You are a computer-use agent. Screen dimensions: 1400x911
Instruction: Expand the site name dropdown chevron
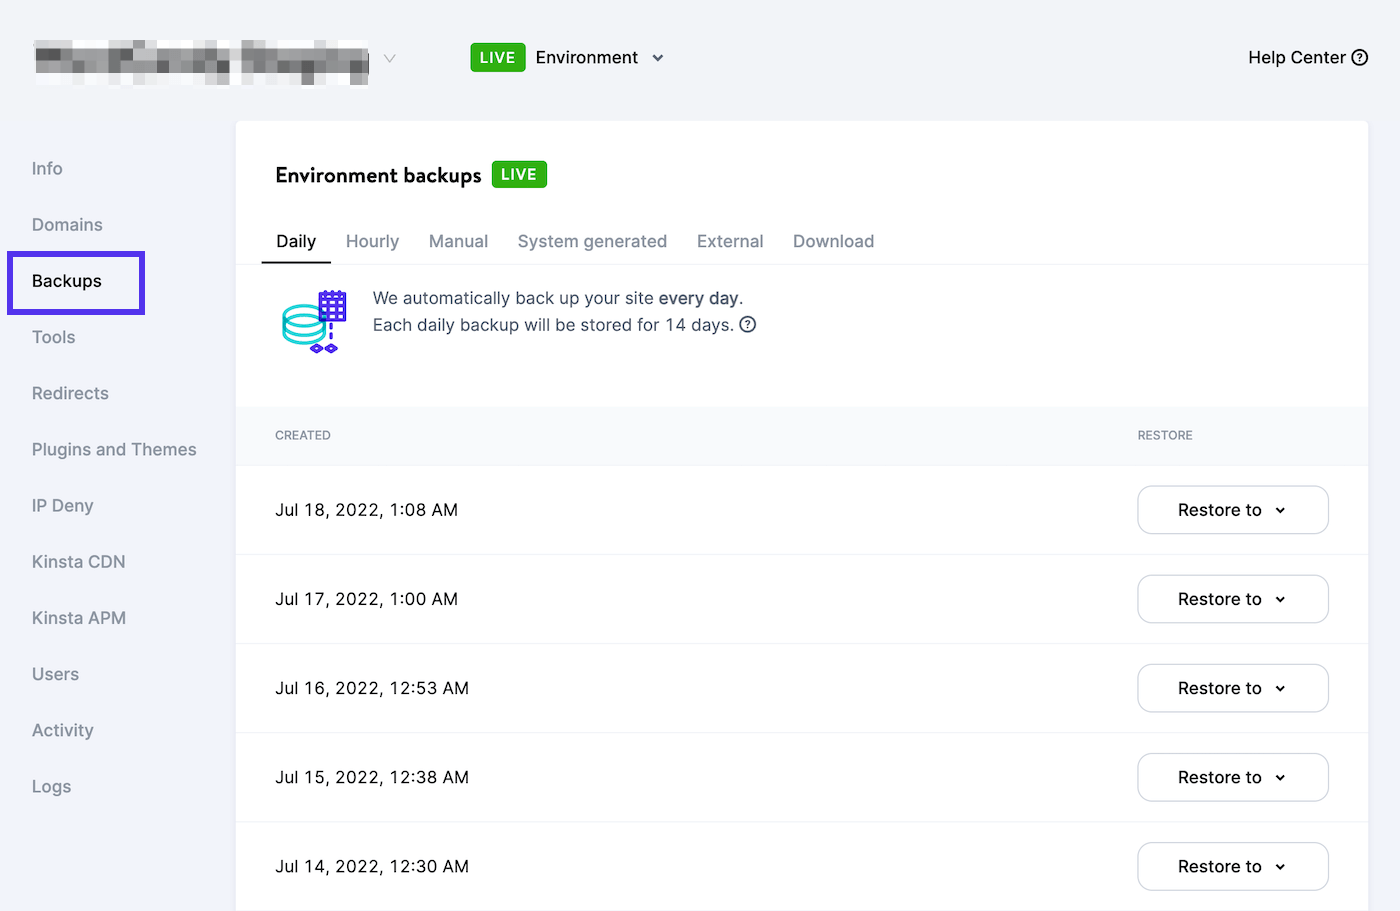click(x=389, y=57)
